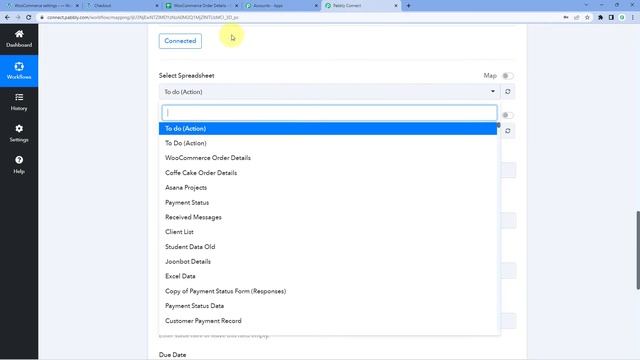Select the To Do (Action) option with capital D
The width and height of the screenshot is (640, 360).
[328, 143]
